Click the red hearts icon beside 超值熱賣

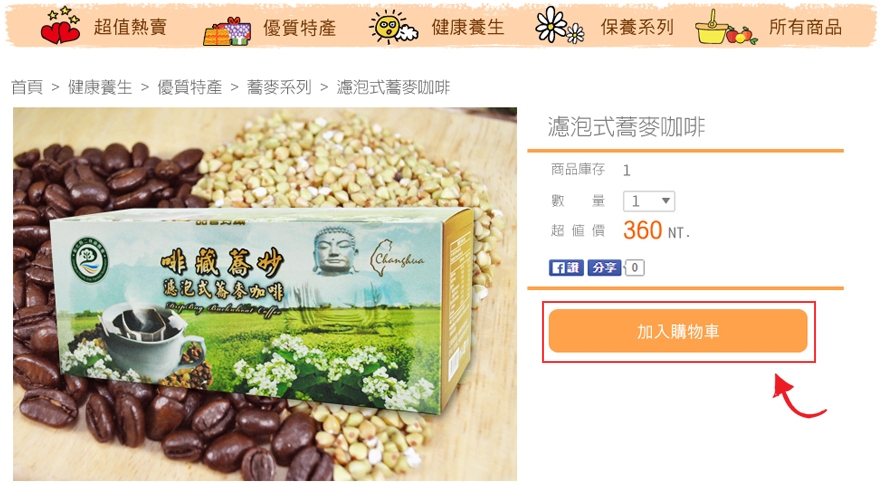(x=60, y=26)
